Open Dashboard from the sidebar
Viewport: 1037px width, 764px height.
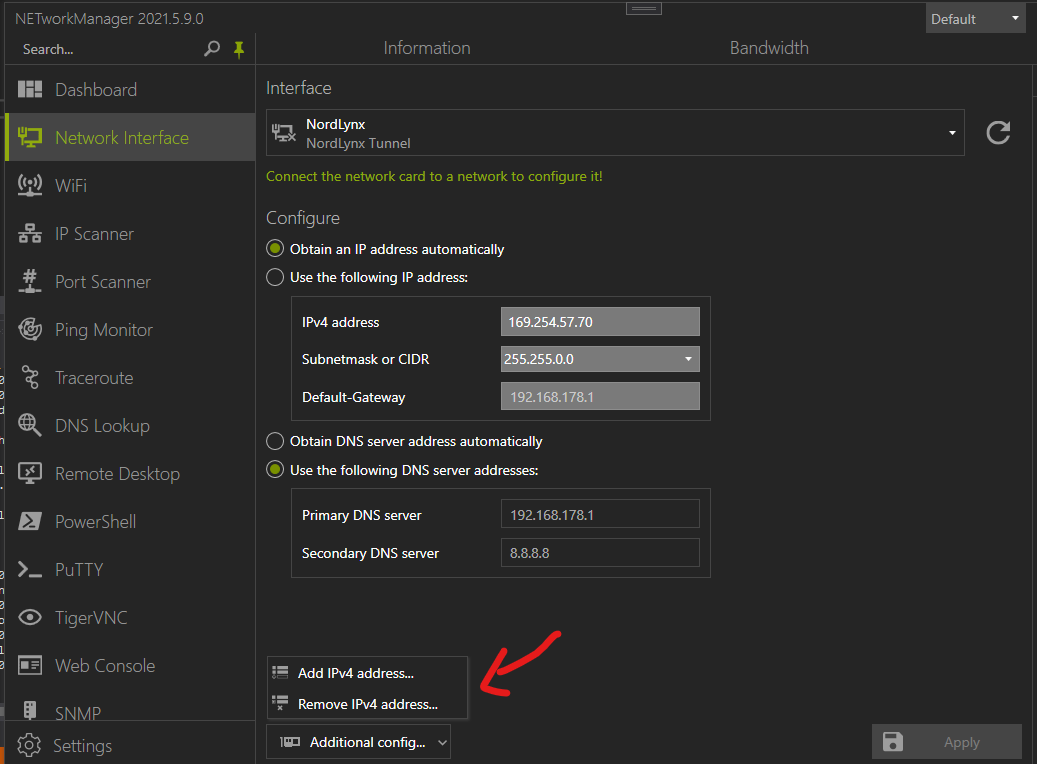(x=130, y=89)
